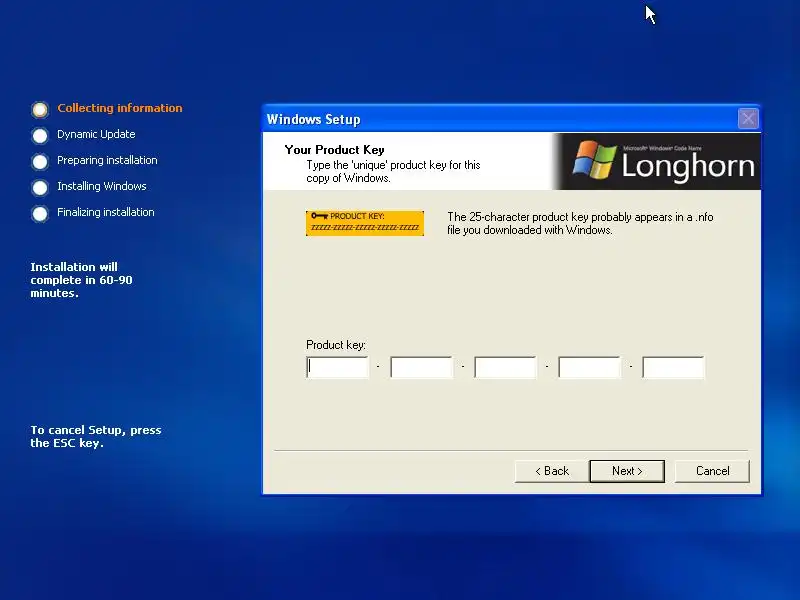Click the yellow product key sticker image
Image resolution: width=800 pixels, height=600 pixels.
click(365, 223)
